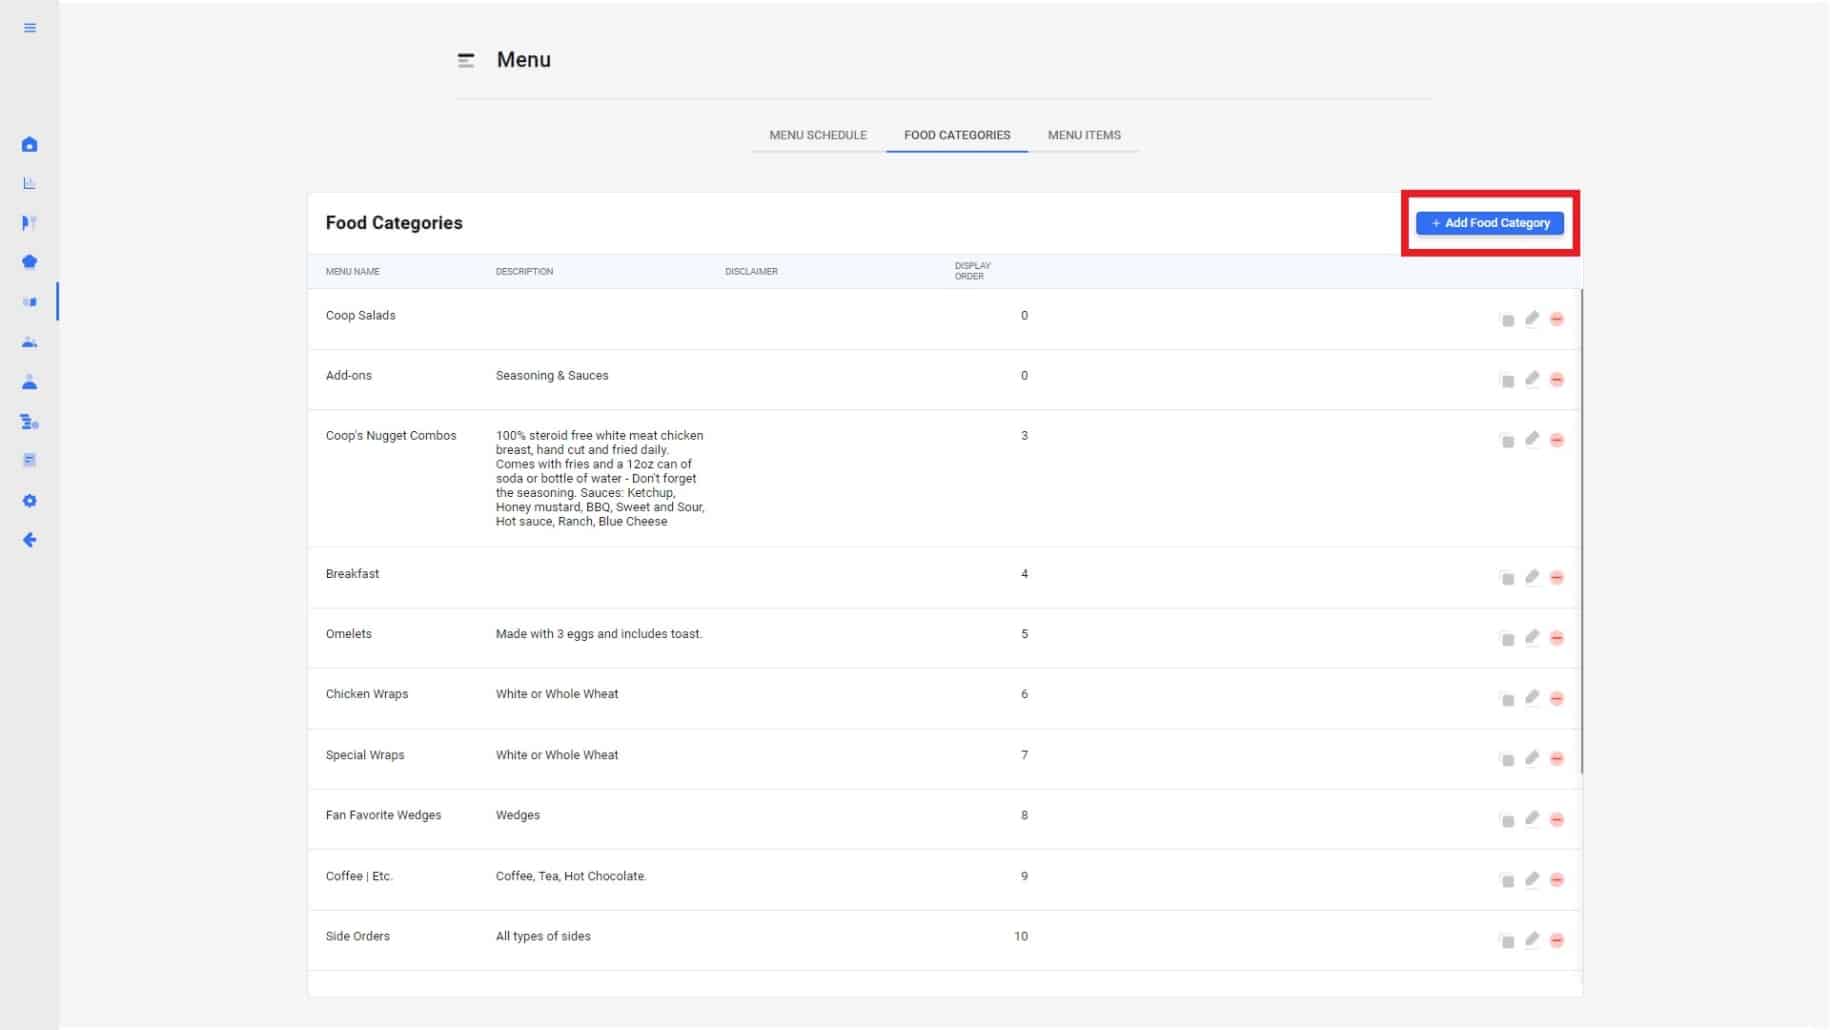Open the fork and knife sidebar icon
Screen dimensions: 1830x1030
pos(30,223)
